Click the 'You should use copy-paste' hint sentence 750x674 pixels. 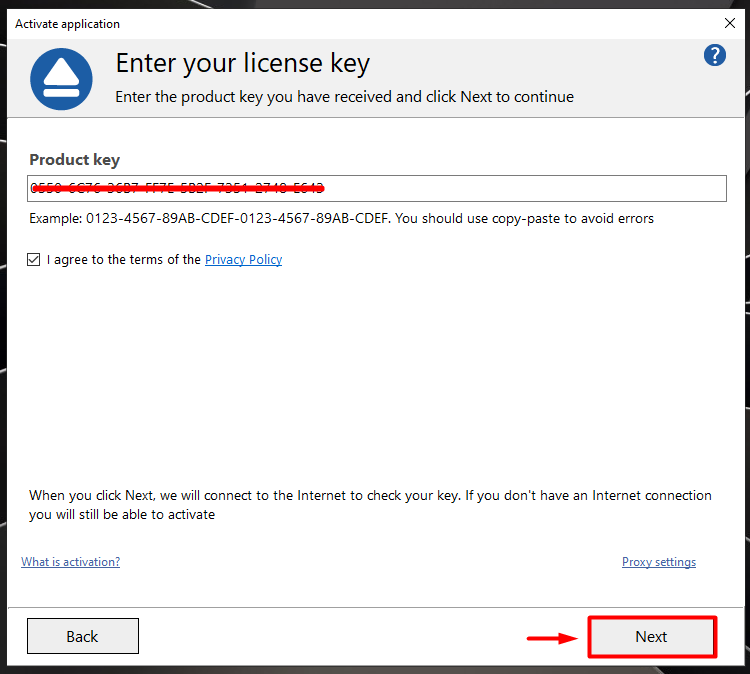[524, 218]
